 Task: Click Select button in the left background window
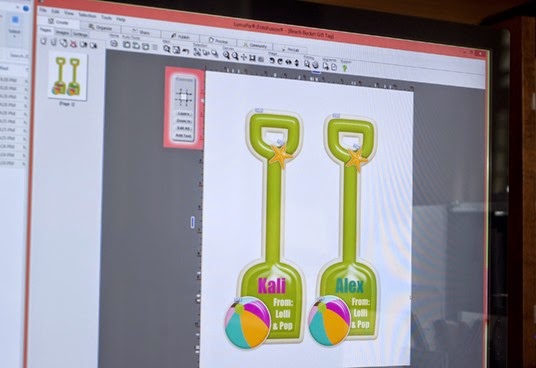(x=15, y=25)
